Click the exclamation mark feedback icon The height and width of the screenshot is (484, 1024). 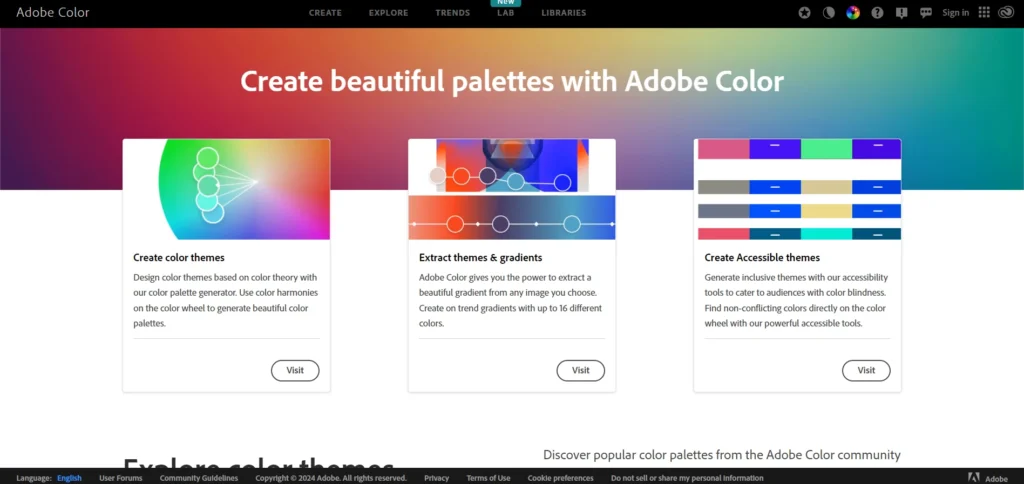[x=902, y=12]
